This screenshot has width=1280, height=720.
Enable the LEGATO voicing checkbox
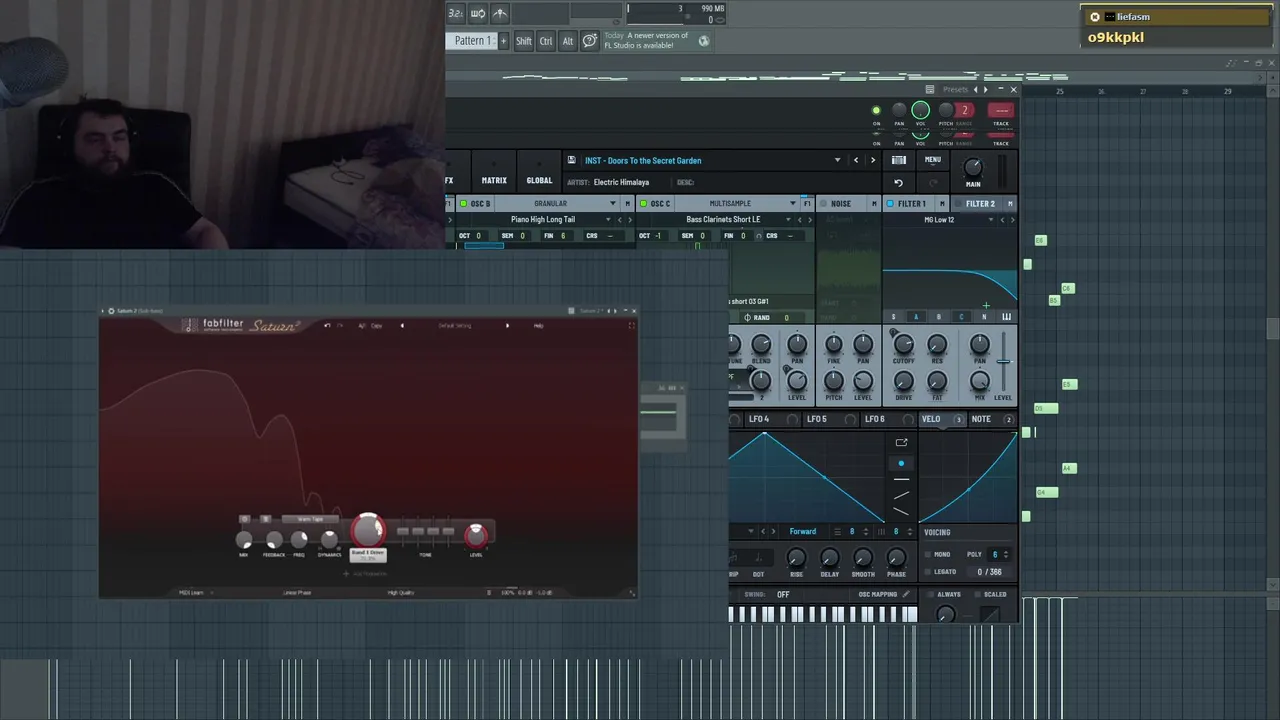[x=927, y=572]
